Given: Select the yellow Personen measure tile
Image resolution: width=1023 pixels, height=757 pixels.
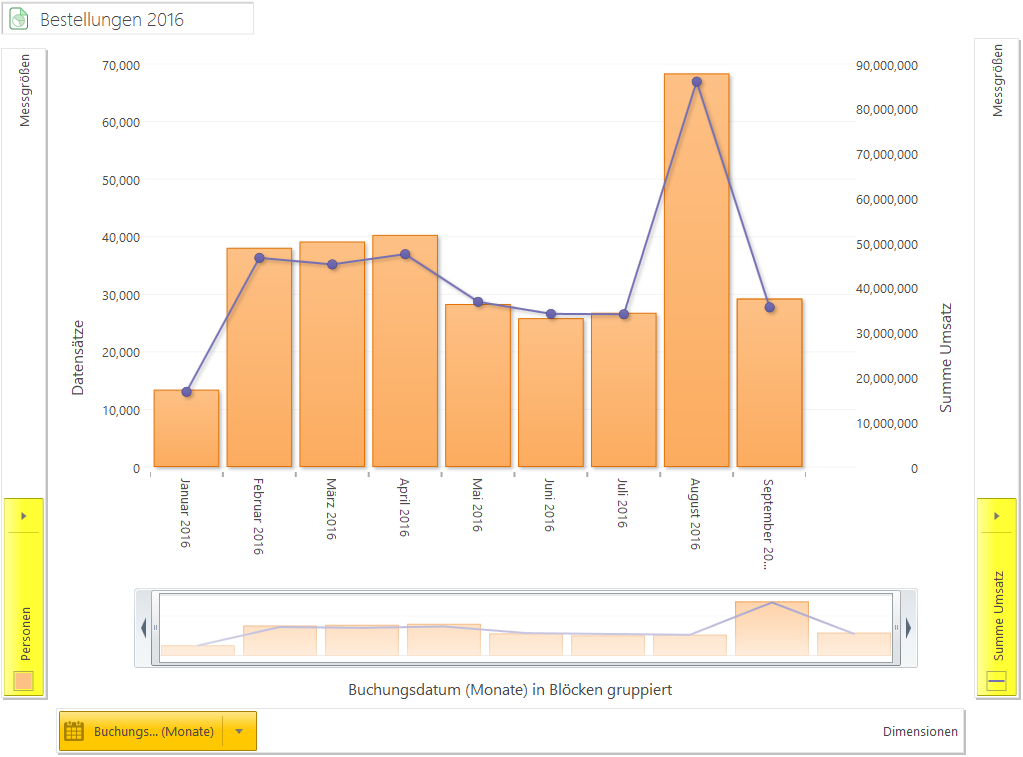Looking at the screenshot, I should pos(23,597).
